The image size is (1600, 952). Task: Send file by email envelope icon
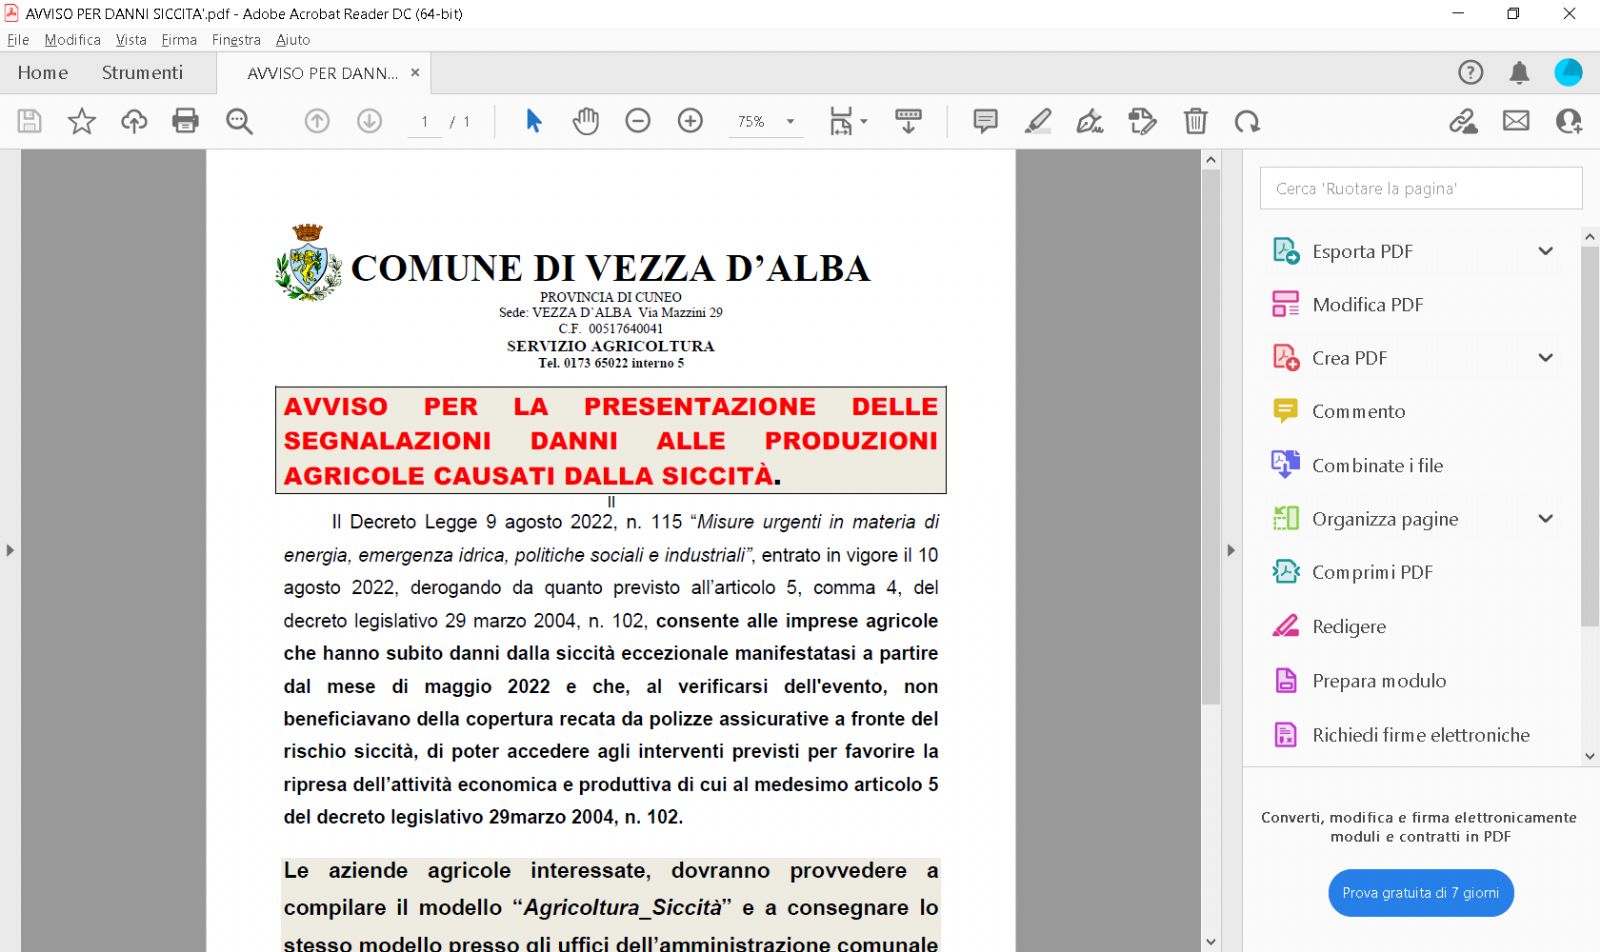pyautogui.click(x=1516, y=121)
